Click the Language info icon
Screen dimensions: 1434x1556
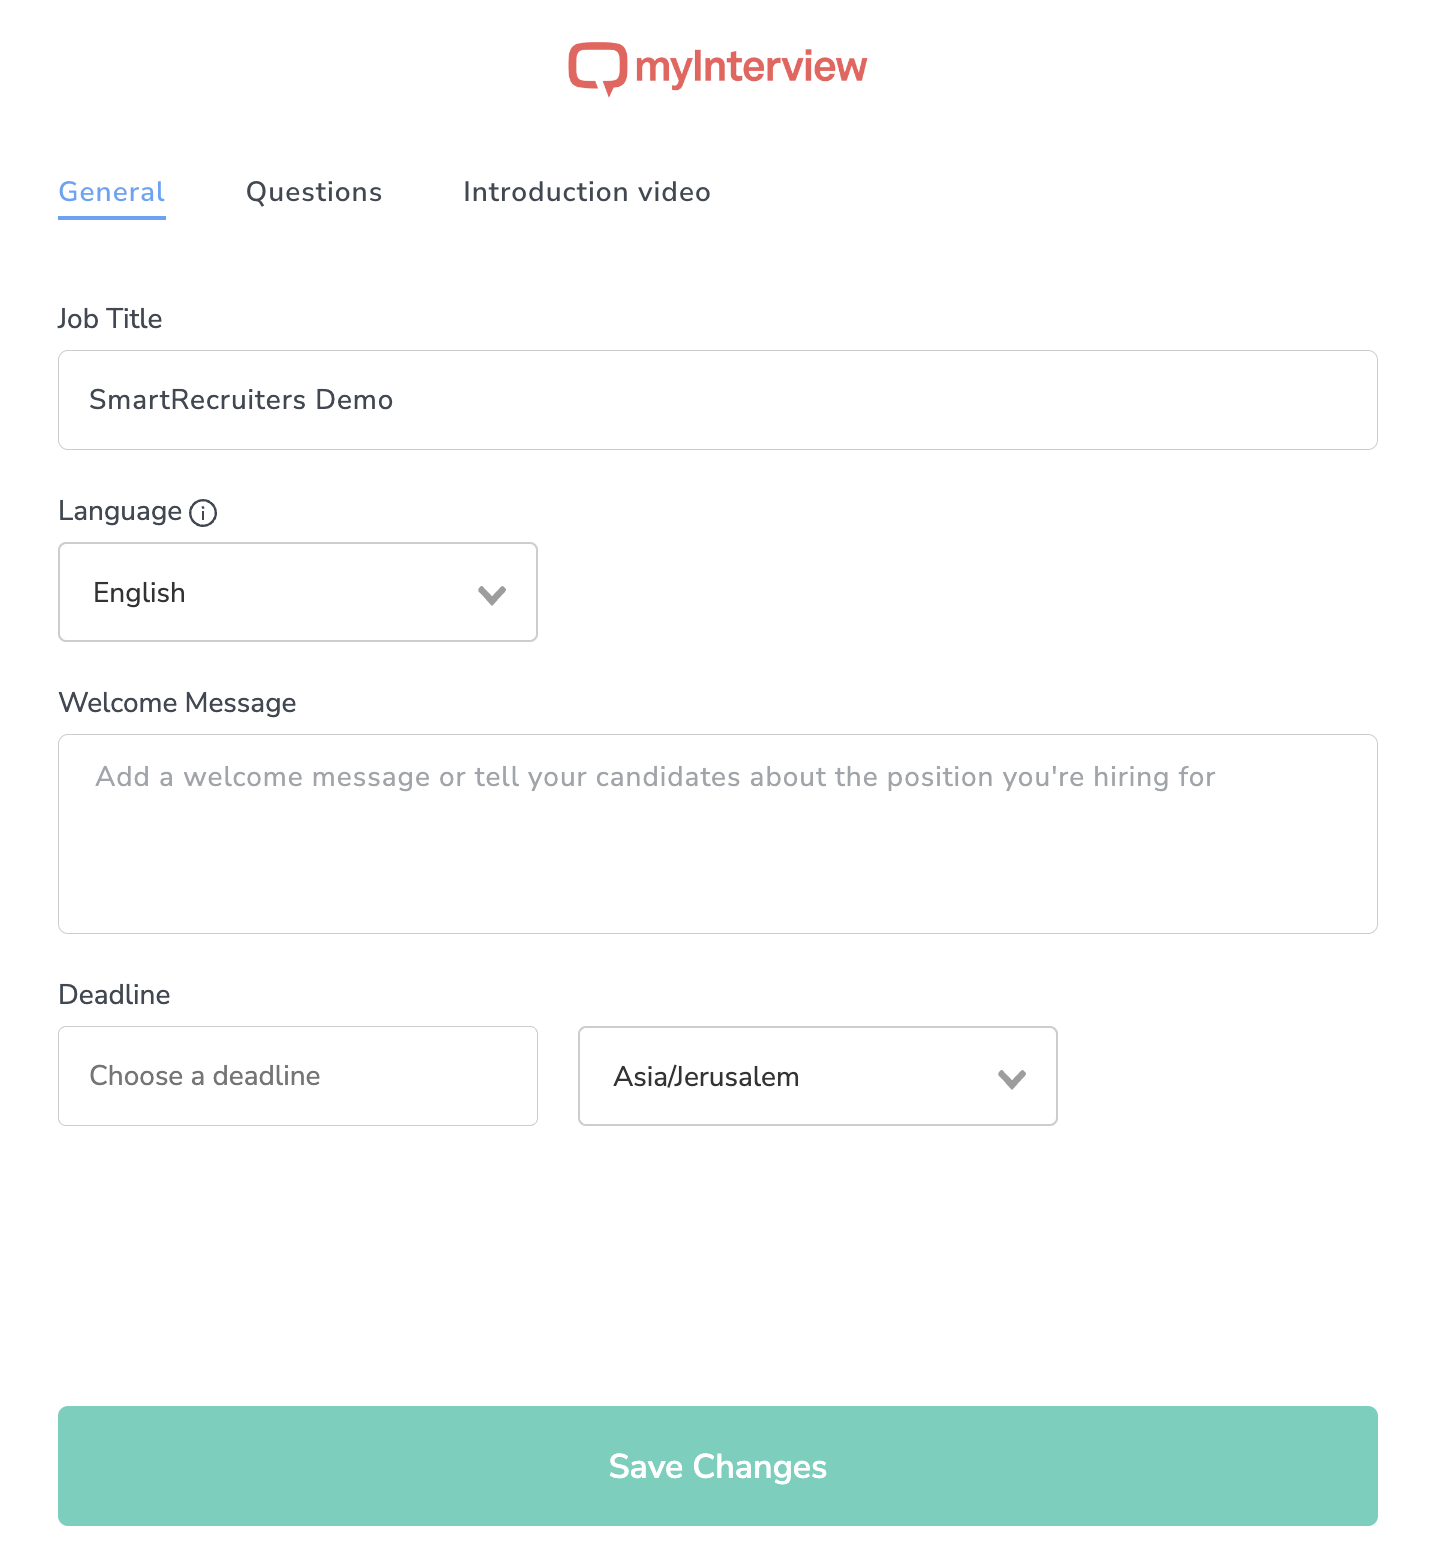[x=203, y=513]
